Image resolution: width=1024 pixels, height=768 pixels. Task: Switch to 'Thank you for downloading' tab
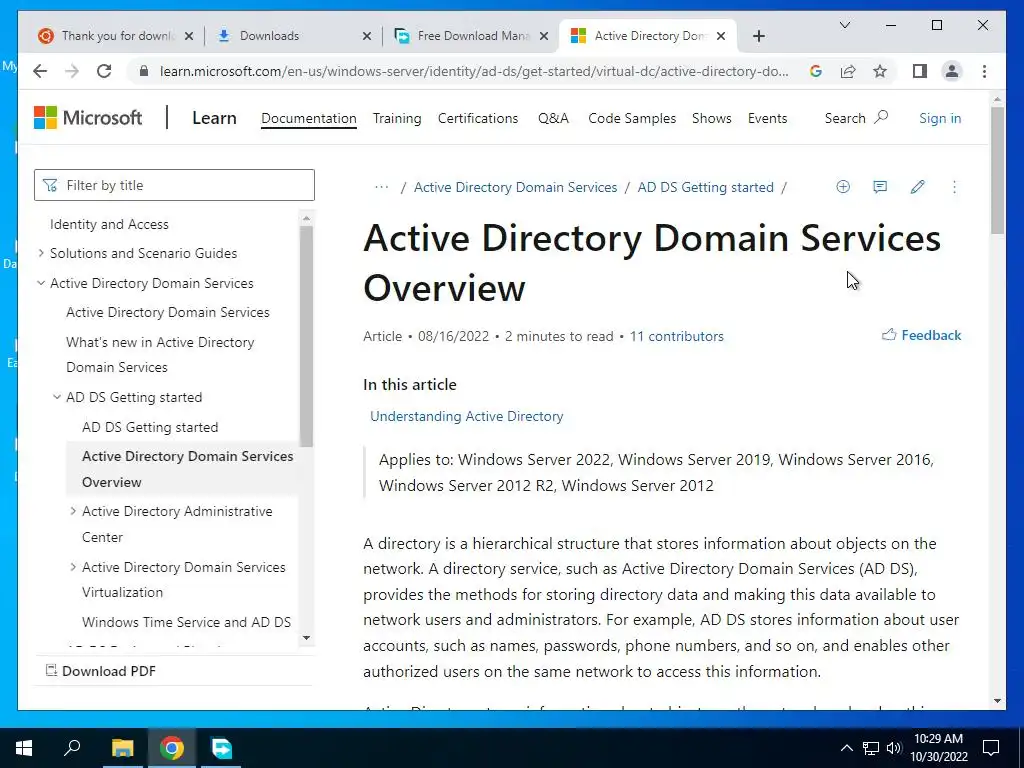click(116, 36)
